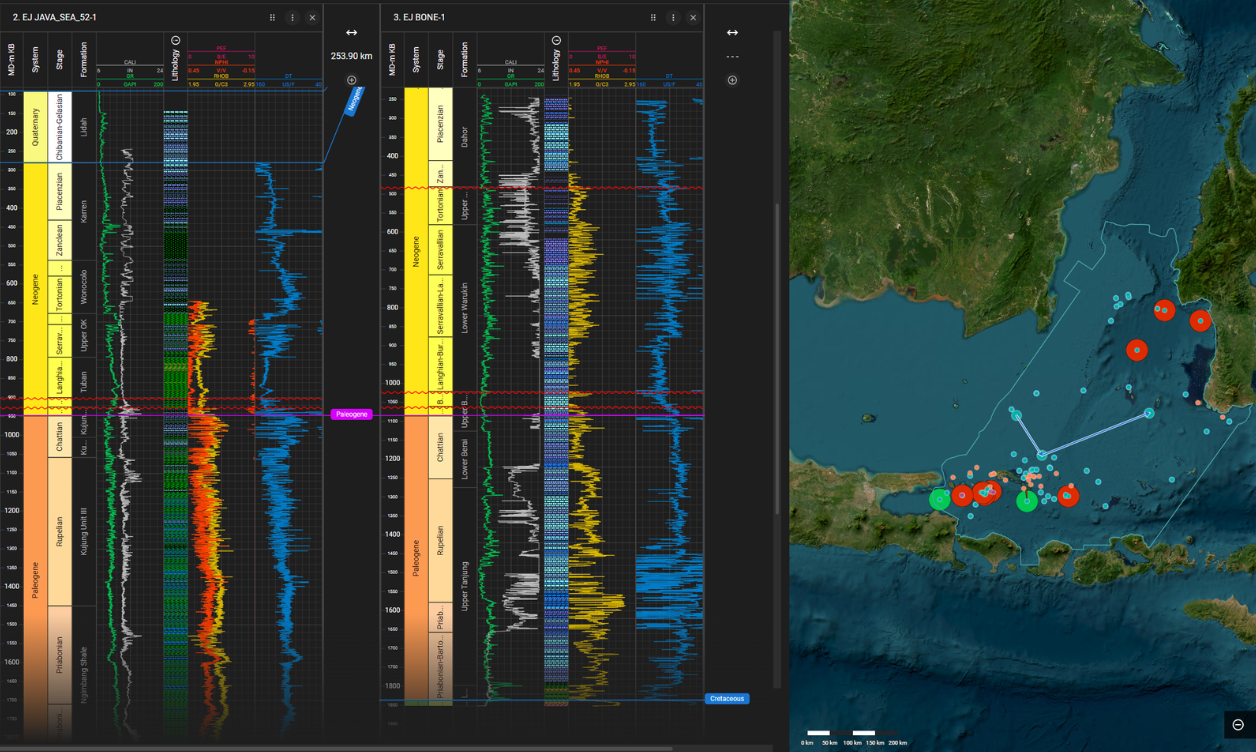
Task: Collapse Lithology track in JAVA_SEA_52-1
Action: coord(176,41)
